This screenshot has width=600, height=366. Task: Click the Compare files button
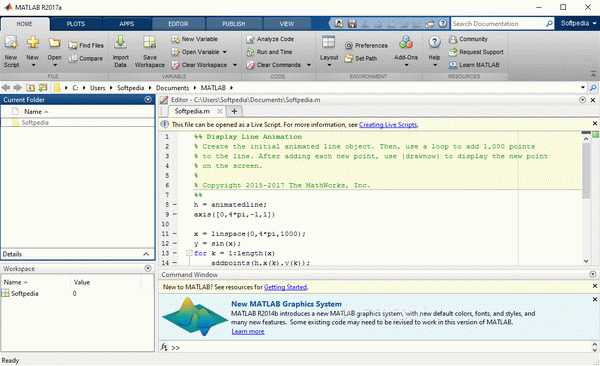click(86, 59)
